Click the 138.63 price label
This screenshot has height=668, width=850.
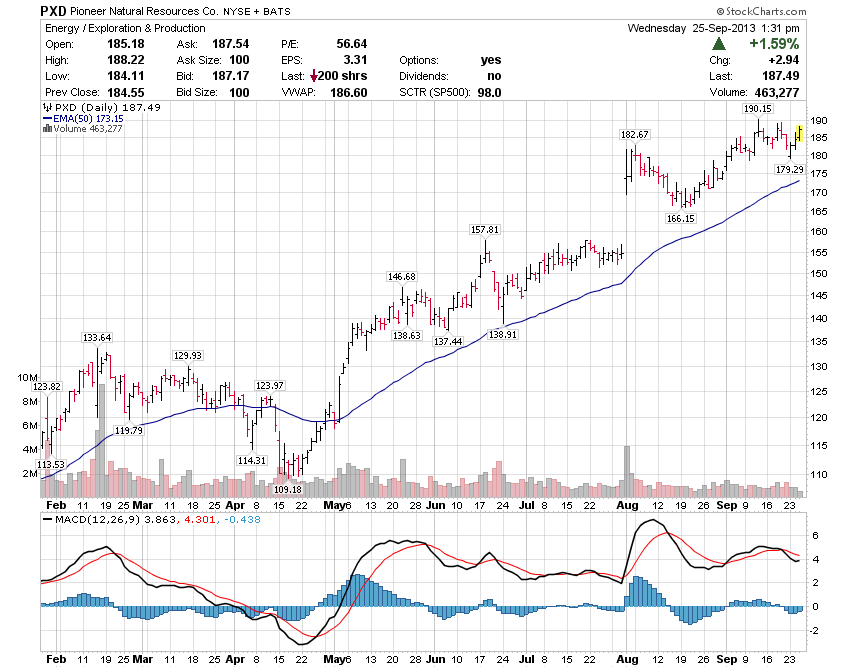pos(407,336)
